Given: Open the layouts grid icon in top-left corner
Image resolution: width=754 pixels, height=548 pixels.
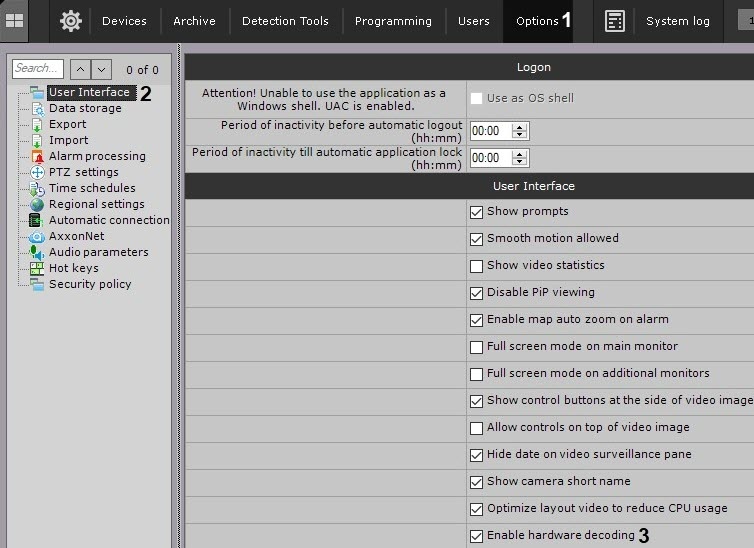Looking at the screenshot, I should click(x=14, y=20).
